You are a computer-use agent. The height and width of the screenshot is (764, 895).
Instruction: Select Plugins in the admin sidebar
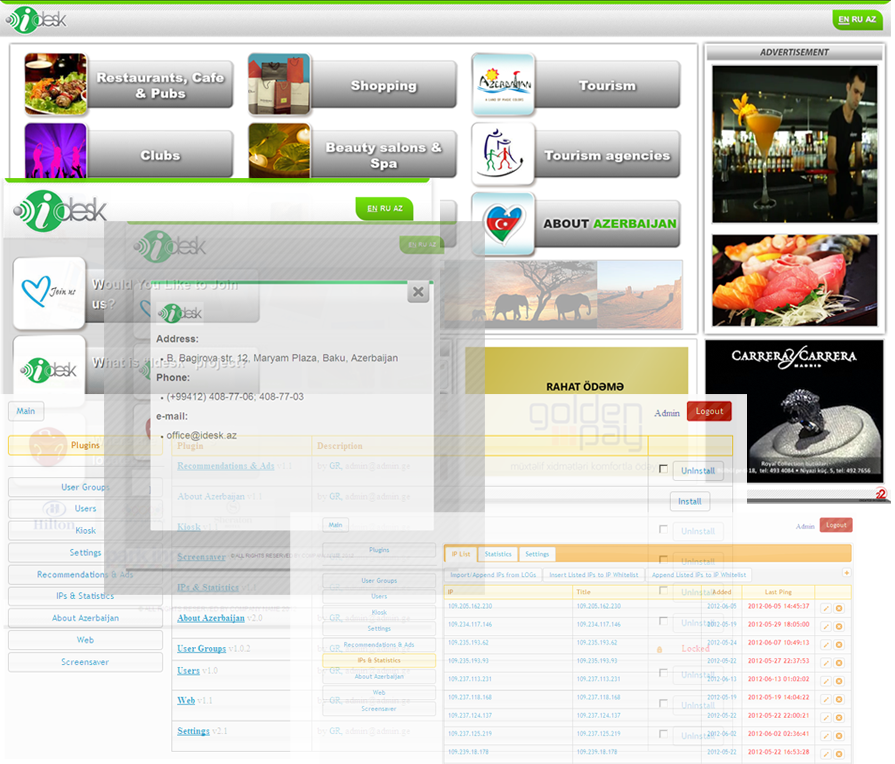click(x=85, y=445)
